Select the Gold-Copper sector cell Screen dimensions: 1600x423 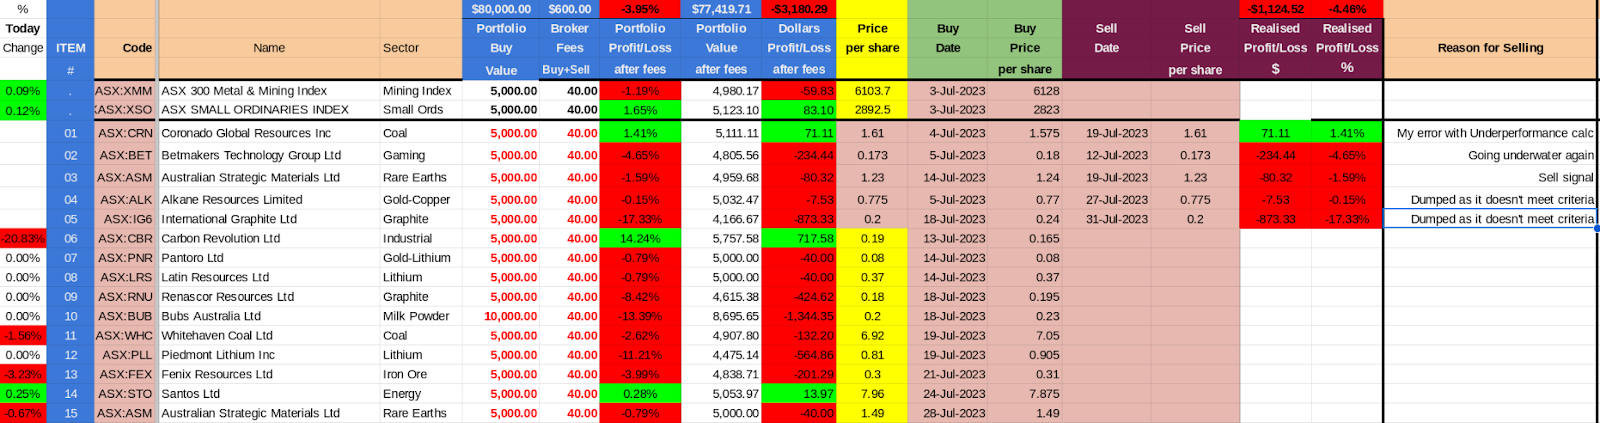[x=421, y=200]
